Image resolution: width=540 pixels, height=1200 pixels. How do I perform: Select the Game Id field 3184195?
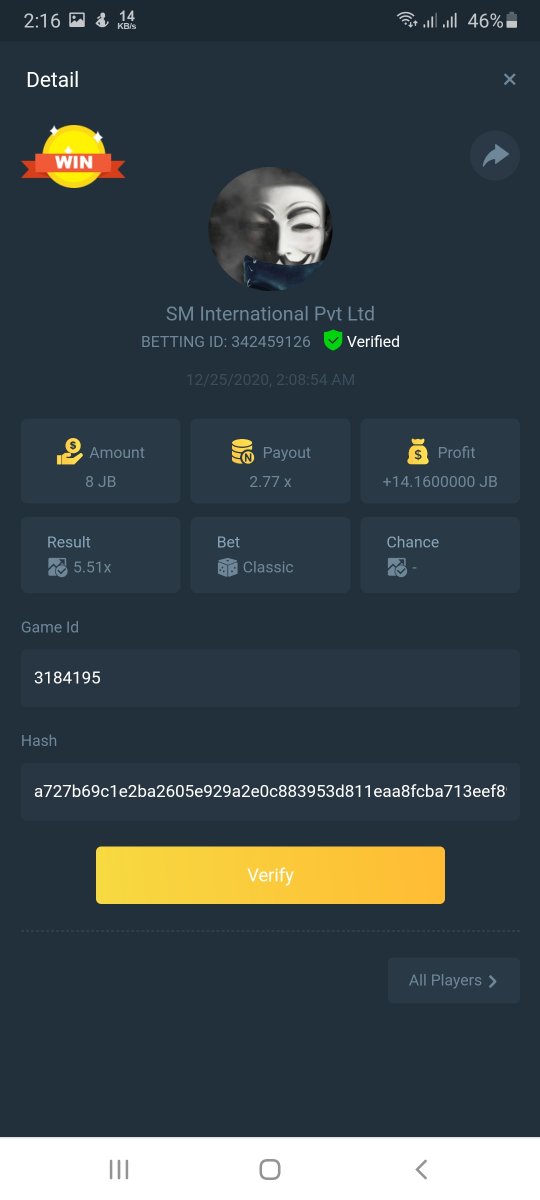coord(270,678)
